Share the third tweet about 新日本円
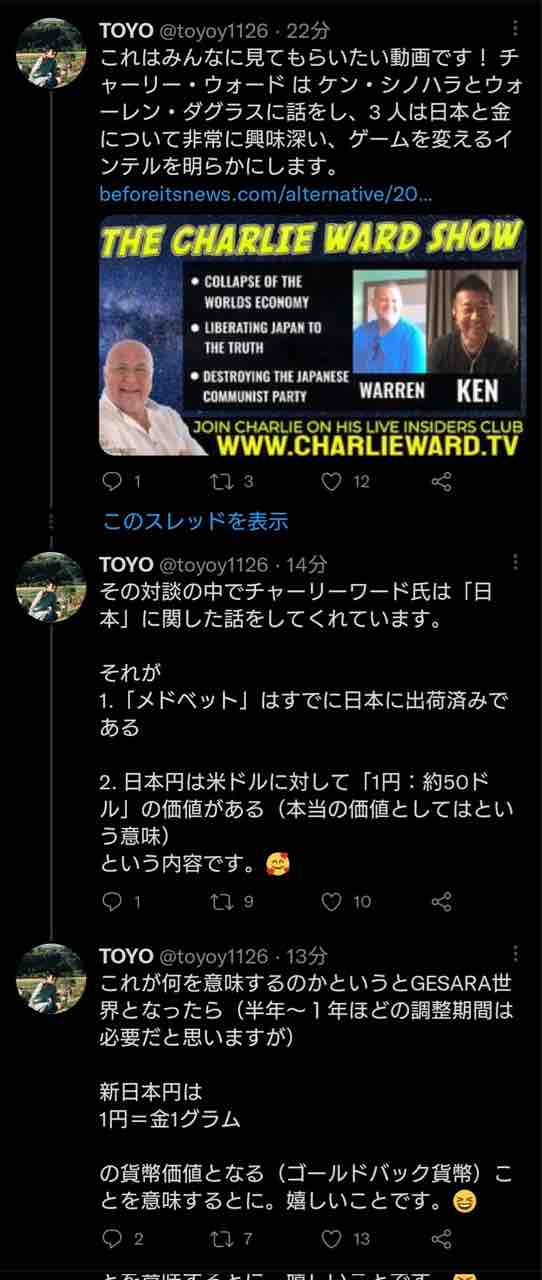542x1280 pixels. (441, 1239)
